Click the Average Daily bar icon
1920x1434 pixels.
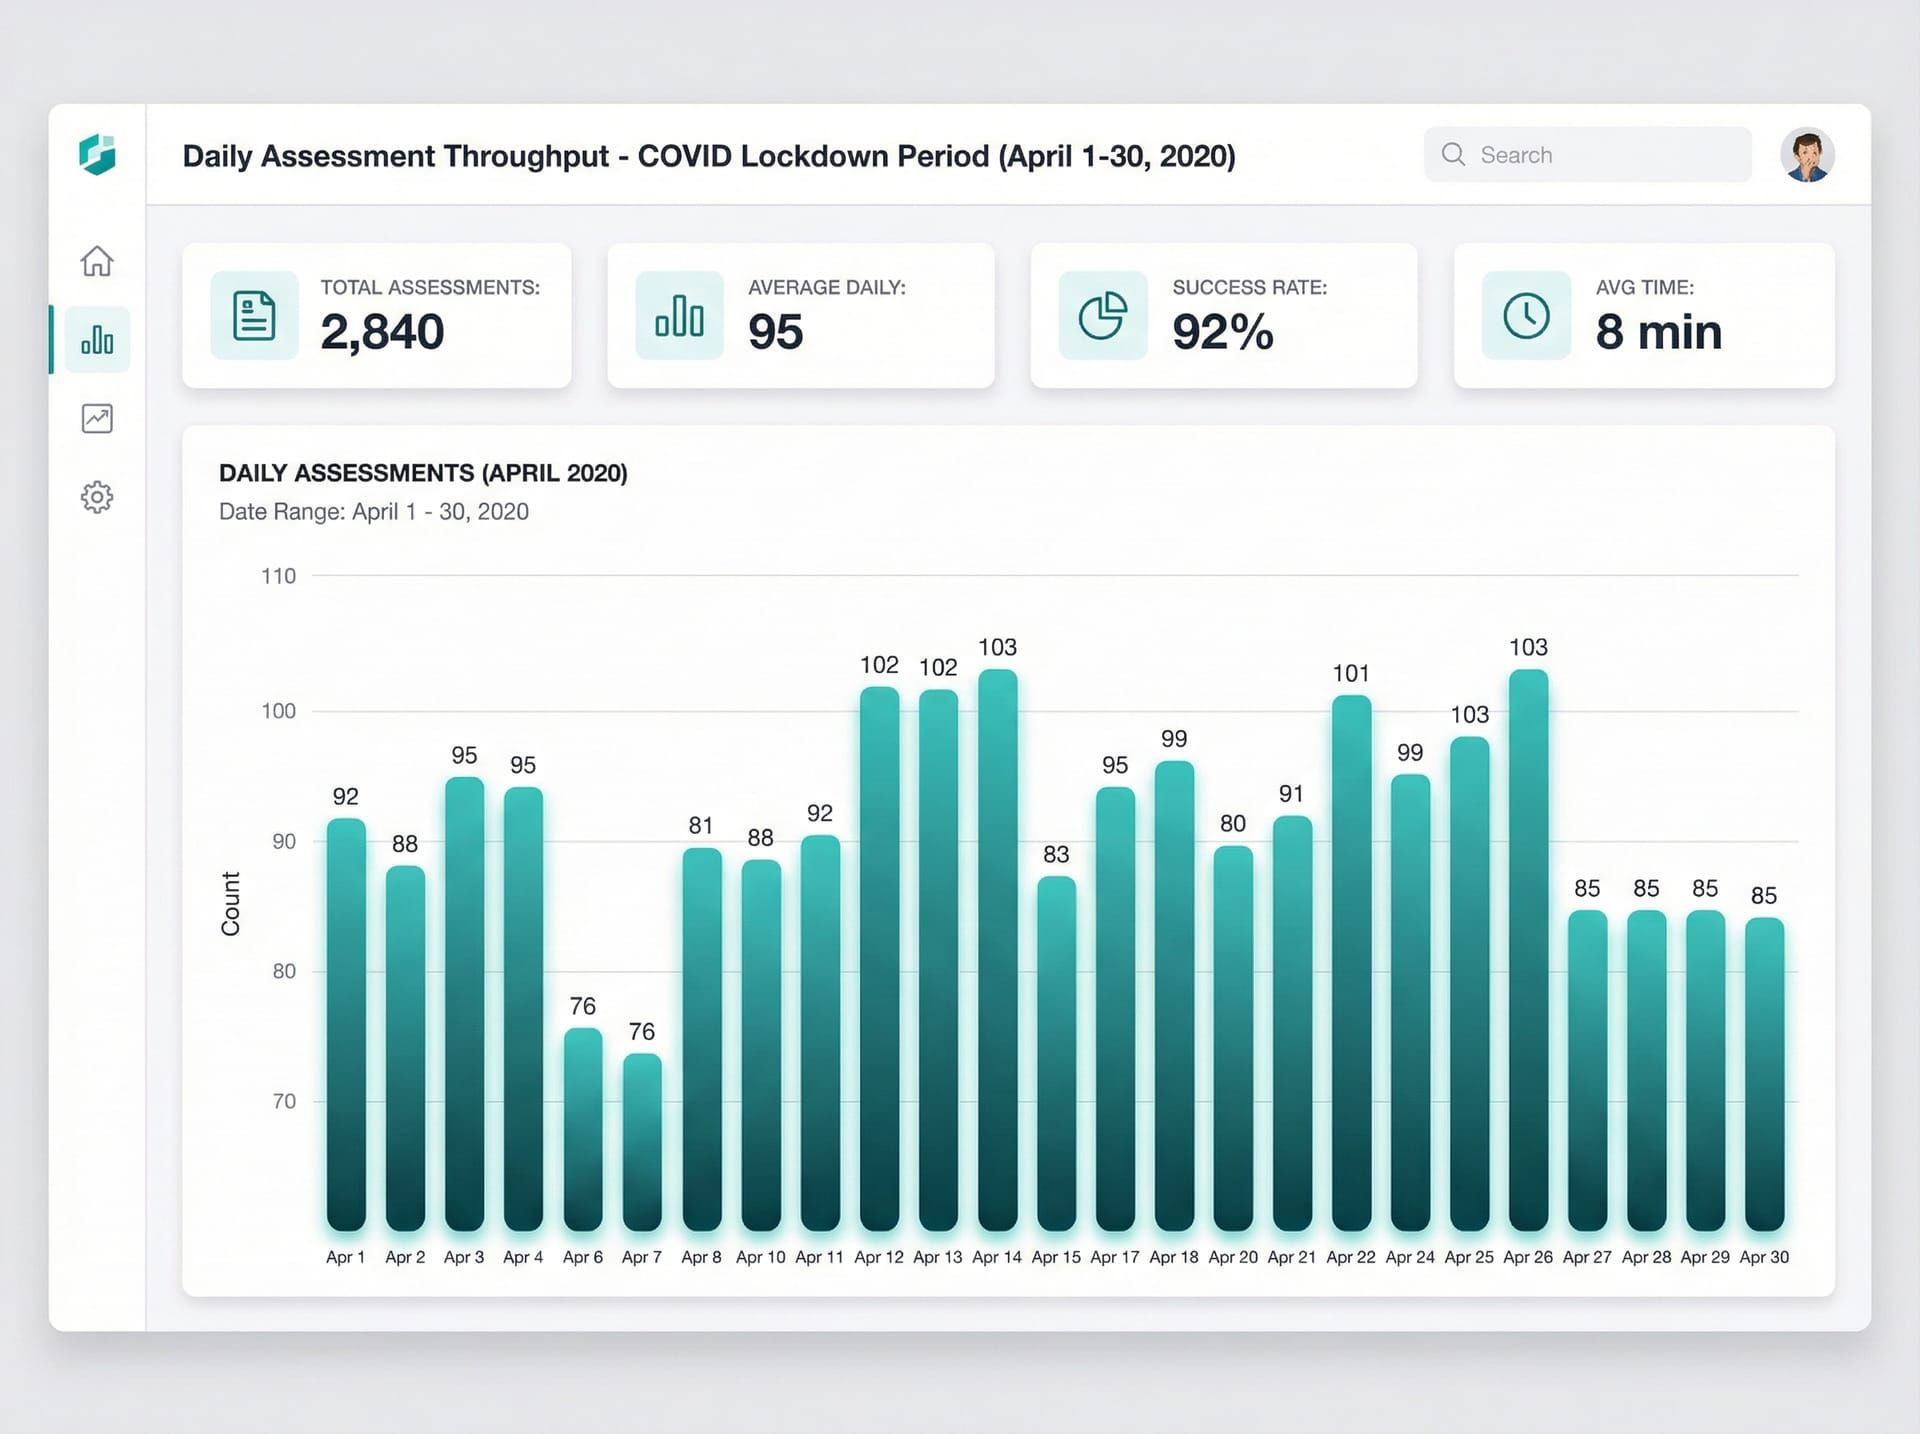(x=679, y=316)
